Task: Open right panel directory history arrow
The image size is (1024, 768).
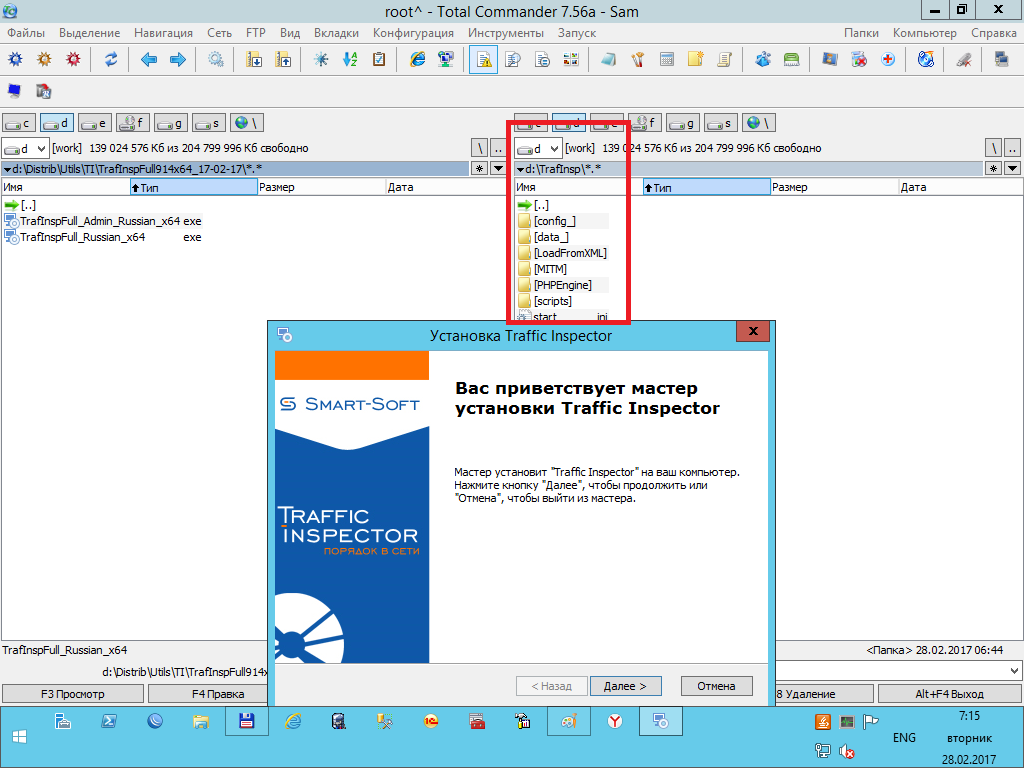Action: [1012, 168]
